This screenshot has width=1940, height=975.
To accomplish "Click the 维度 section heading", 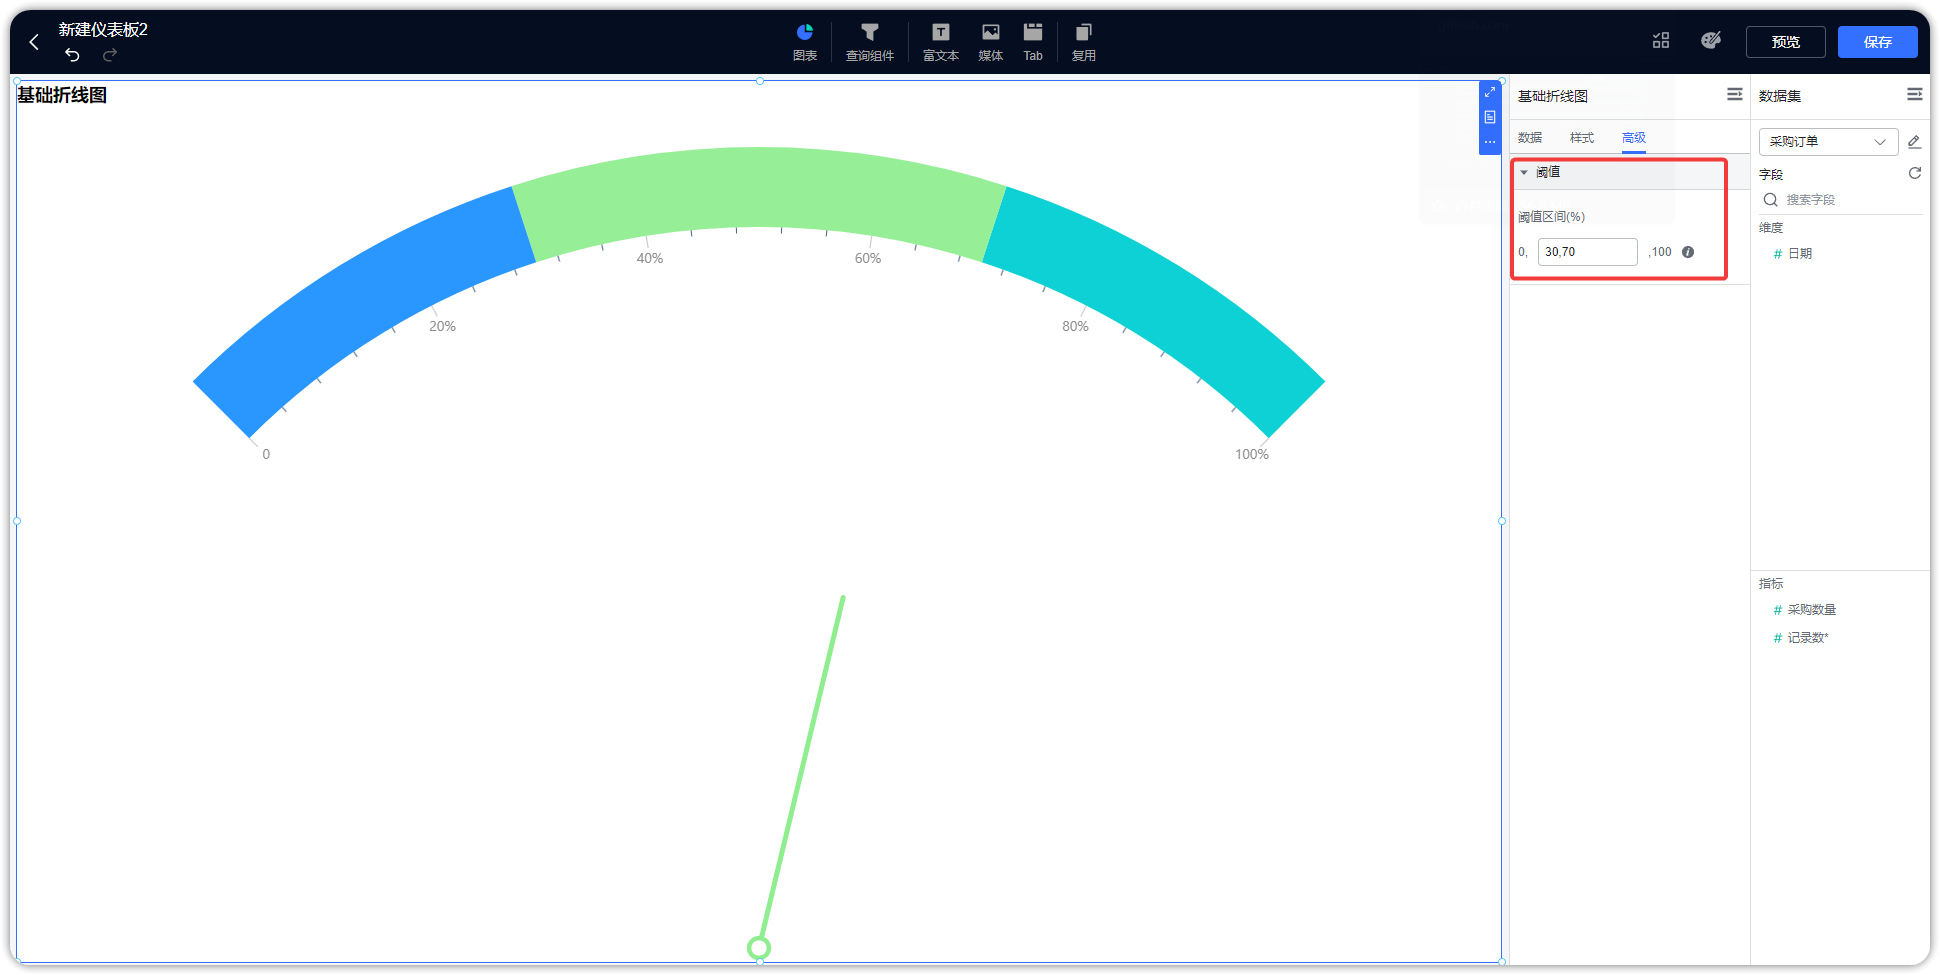I will (1771, 228).
